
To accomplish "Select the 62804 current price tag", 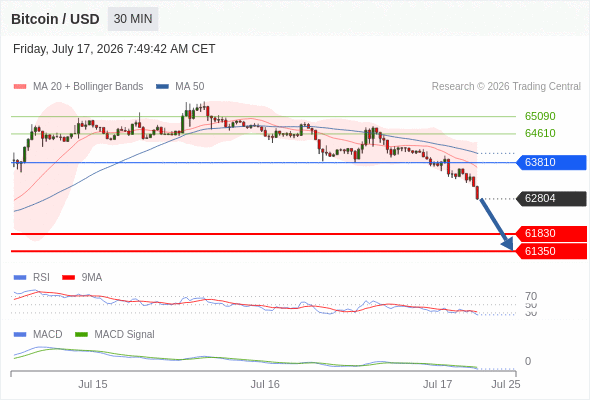I will (551, 198).
